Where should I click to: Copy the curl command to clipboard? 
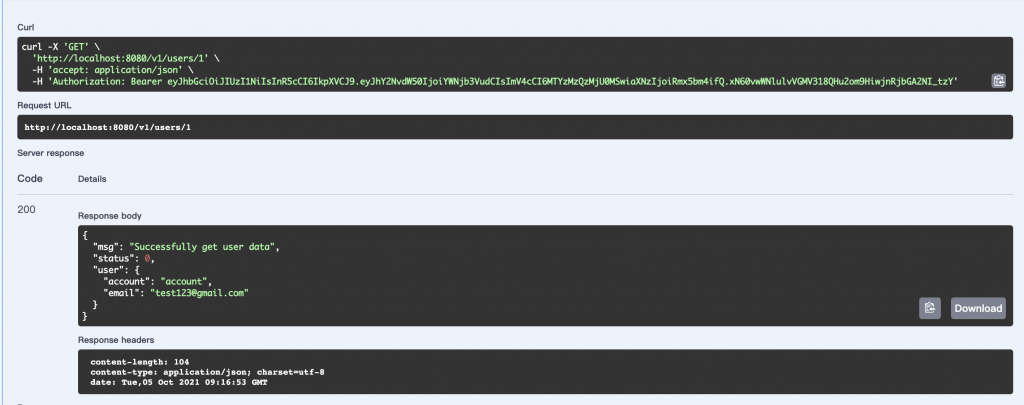point(997,81)
